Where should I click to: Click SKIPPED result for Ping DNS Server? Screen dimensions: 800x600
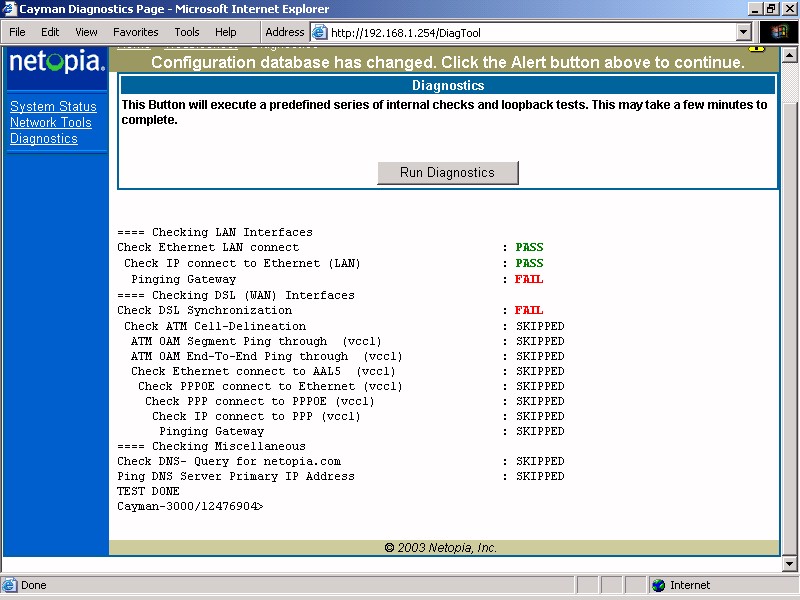click(540, 477)
